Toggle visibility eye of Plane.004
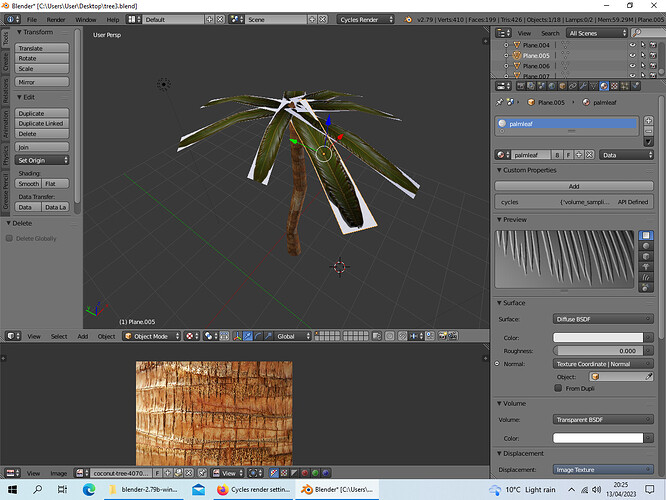666x500 pixels. [632, 45]
